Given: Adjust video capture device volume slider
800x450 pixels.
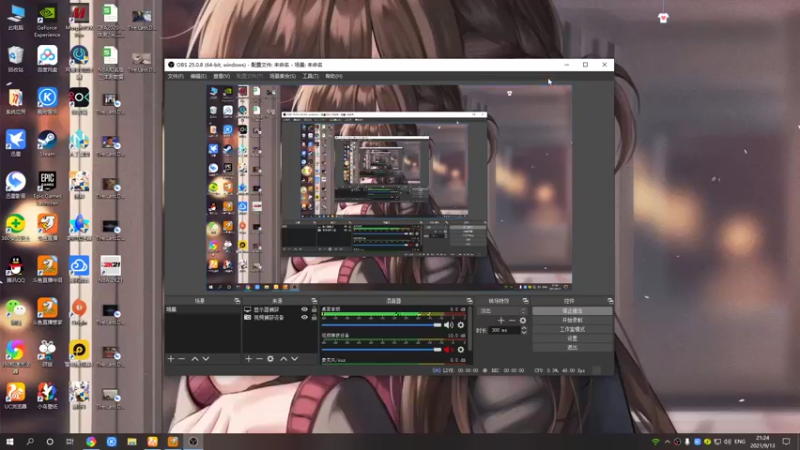Looking at the screenshot, I should click(382, 349).
